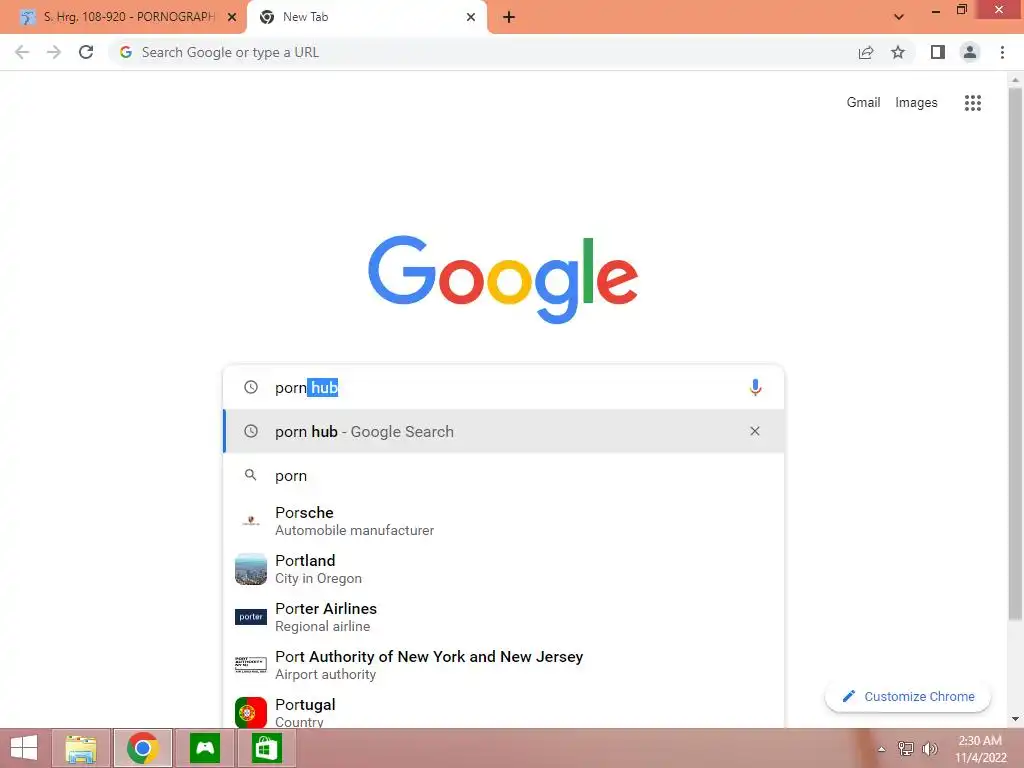Click the vertical page scrollbar
The width and height of the screenshot is (1024, 768).
coord(1015,353)
